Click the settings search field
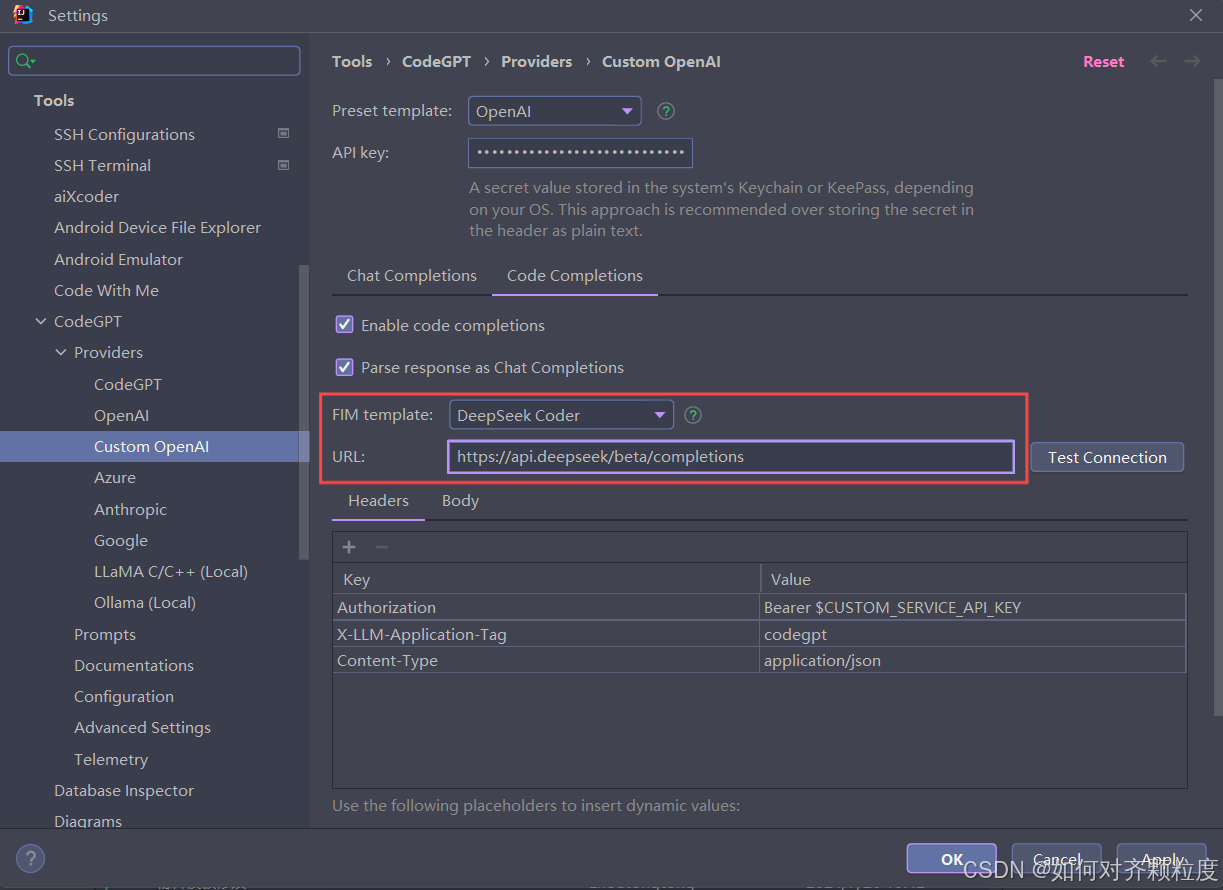1223x890 pixels. click(154, 61)
